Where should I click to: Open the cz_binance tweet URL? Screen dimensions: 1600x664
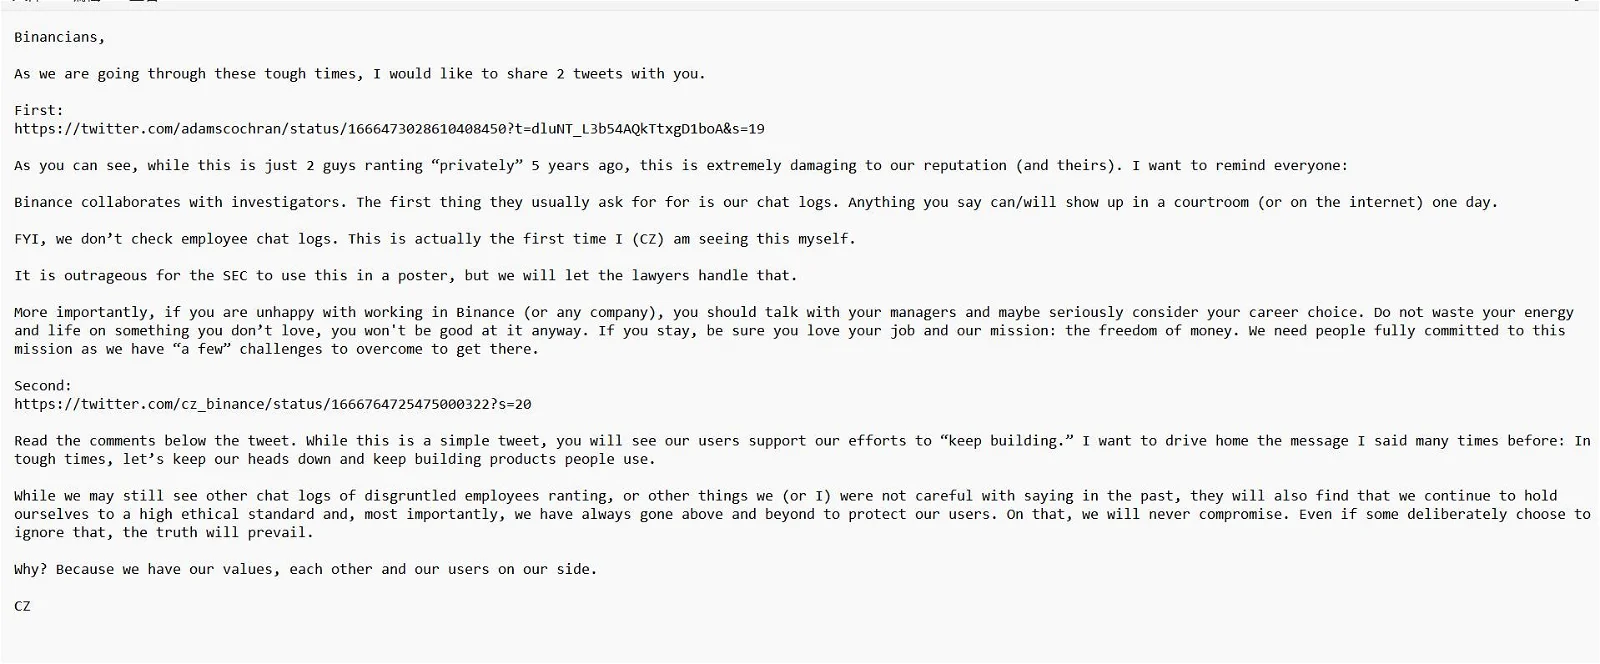272,404
